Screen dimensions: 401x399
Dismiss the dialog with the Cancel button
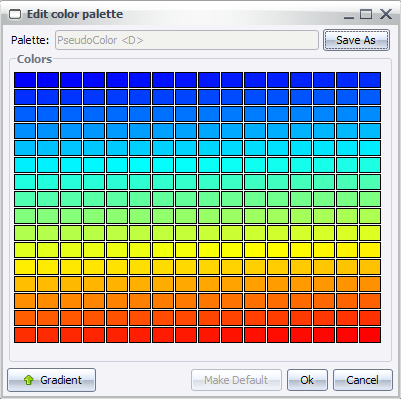[x=363, y=380]
